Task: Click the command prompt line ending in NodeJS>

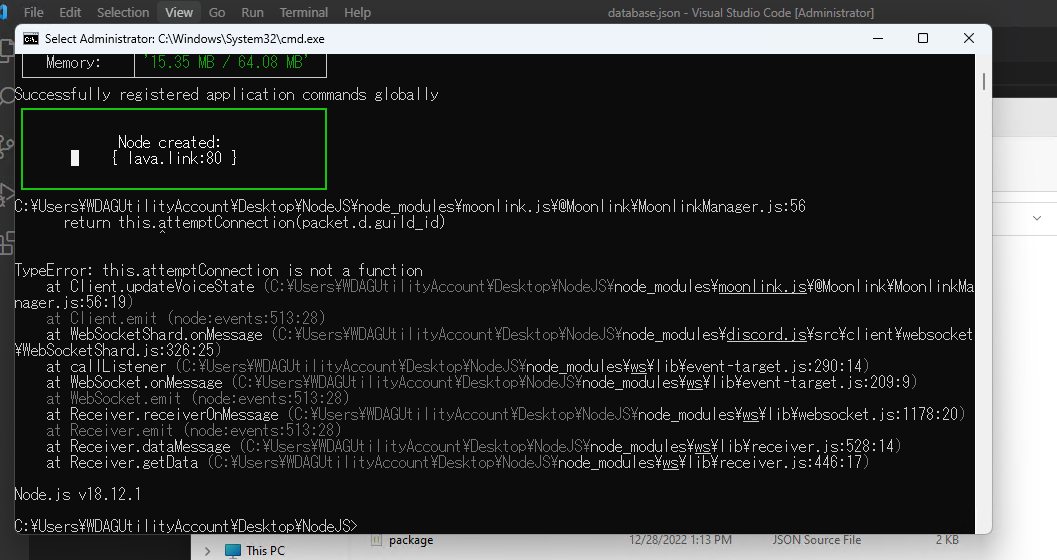Action: point(186,526)
